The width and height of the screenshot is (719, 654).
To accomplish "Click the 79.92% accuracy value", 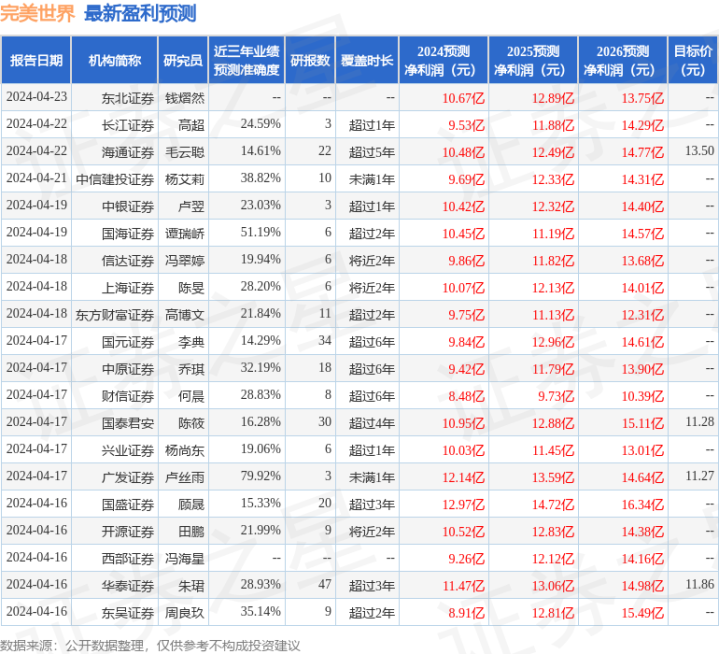I will tap(260, 476).
